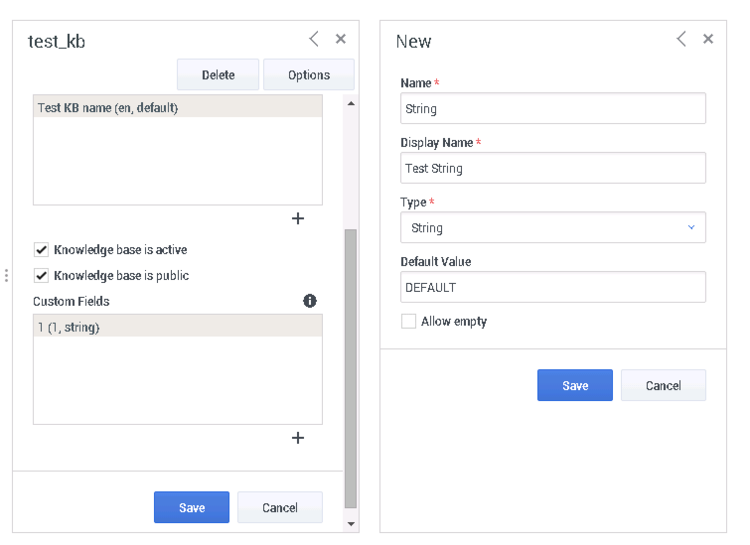The image size is (750, 545).
Task: Save the new custom field
Action: 574,385
